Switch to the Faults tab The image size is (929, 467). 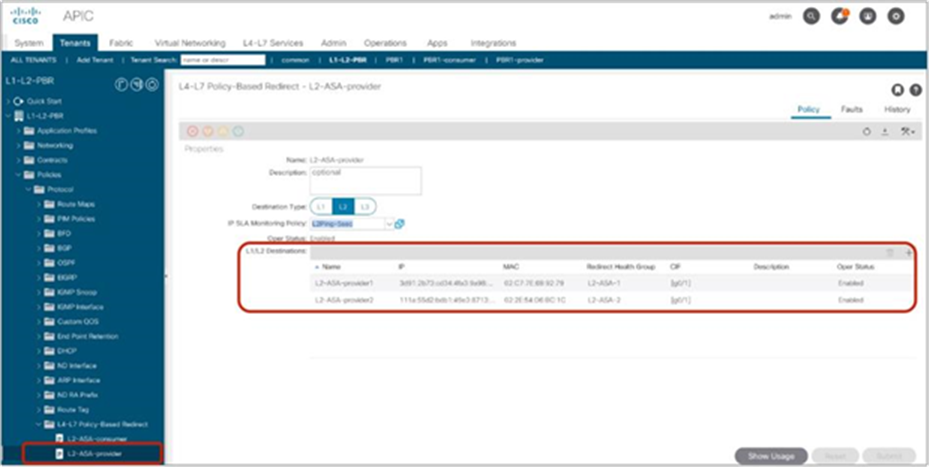click(851, 110)
